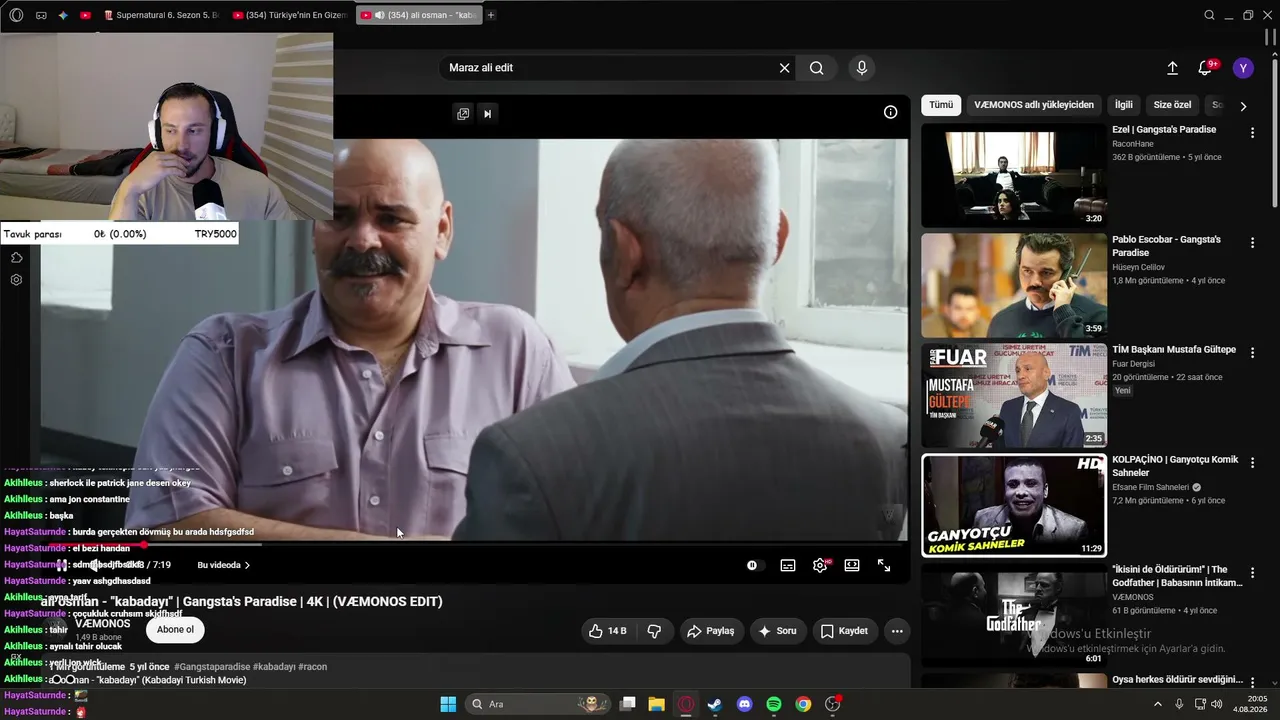Open the Opera sidebar extensions cube icon
The width and height of the screenshot is (1280, 720).
coord(16,257)
